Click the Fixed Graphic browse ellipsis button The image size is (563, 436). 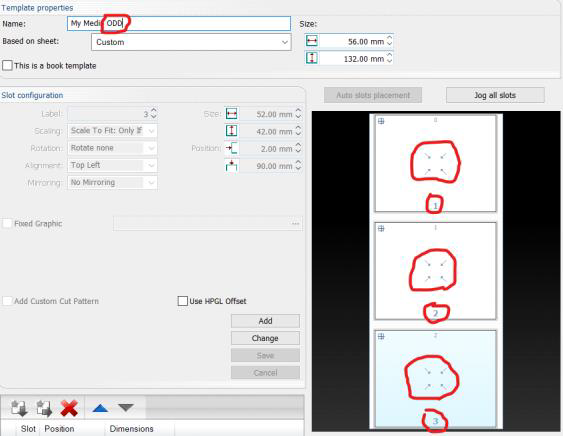click(296, 223)
